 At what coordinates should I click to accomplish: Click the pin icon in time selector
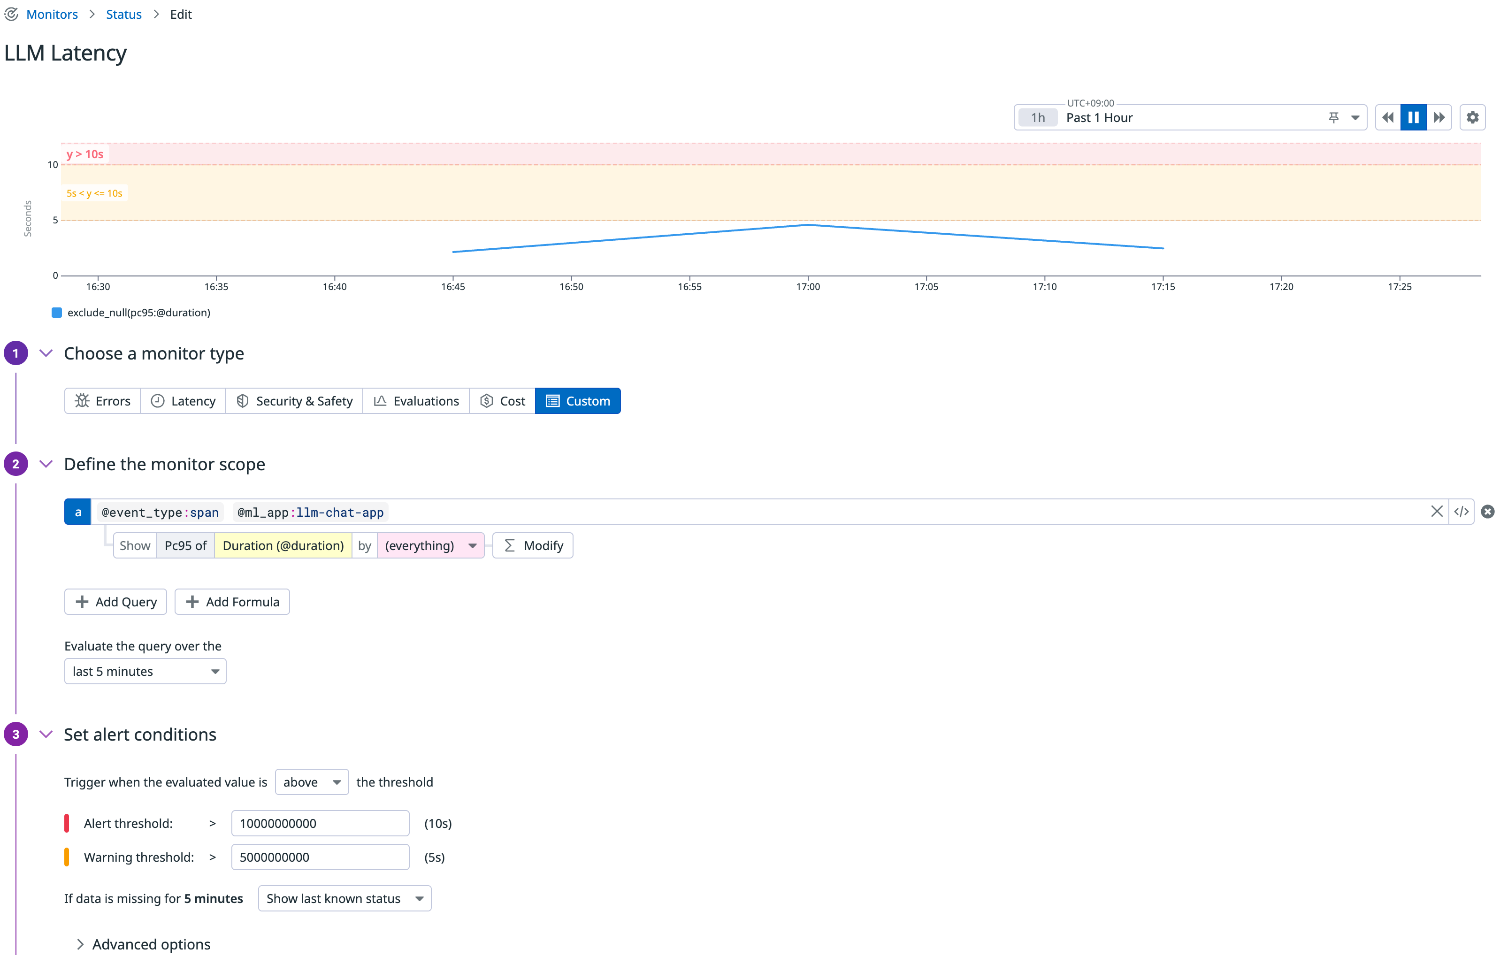[x=1333, y=118]
